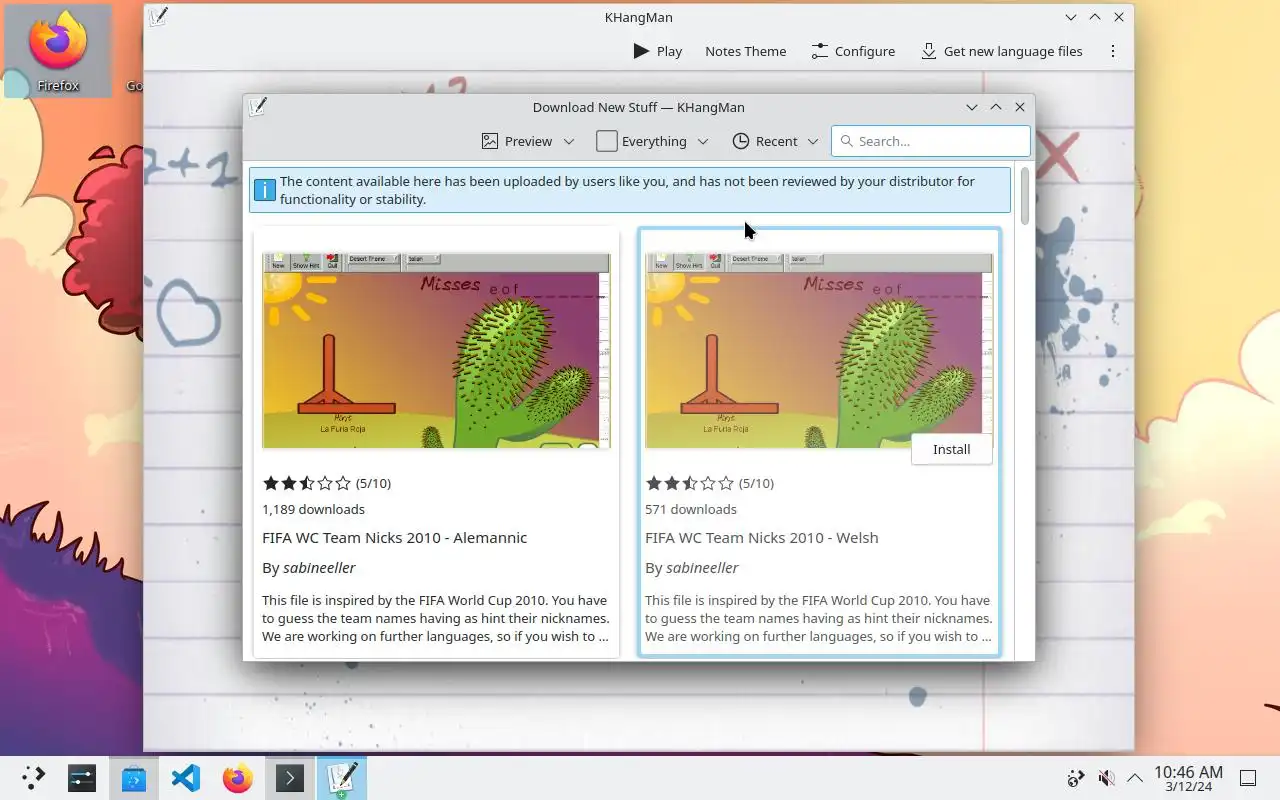Open Discover software store in taskbar
This screenshot has height=800, width=1280.
pos(134,778)
